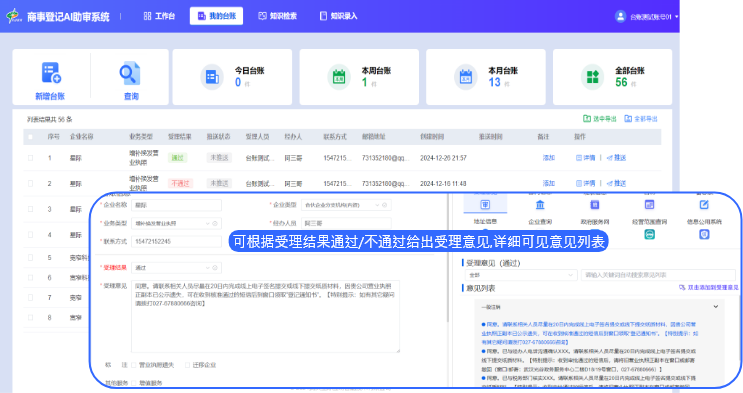This screenshot has width=743, height=393.
Task: Switch to the 知识检索 tab
Action: coord(278,16)
